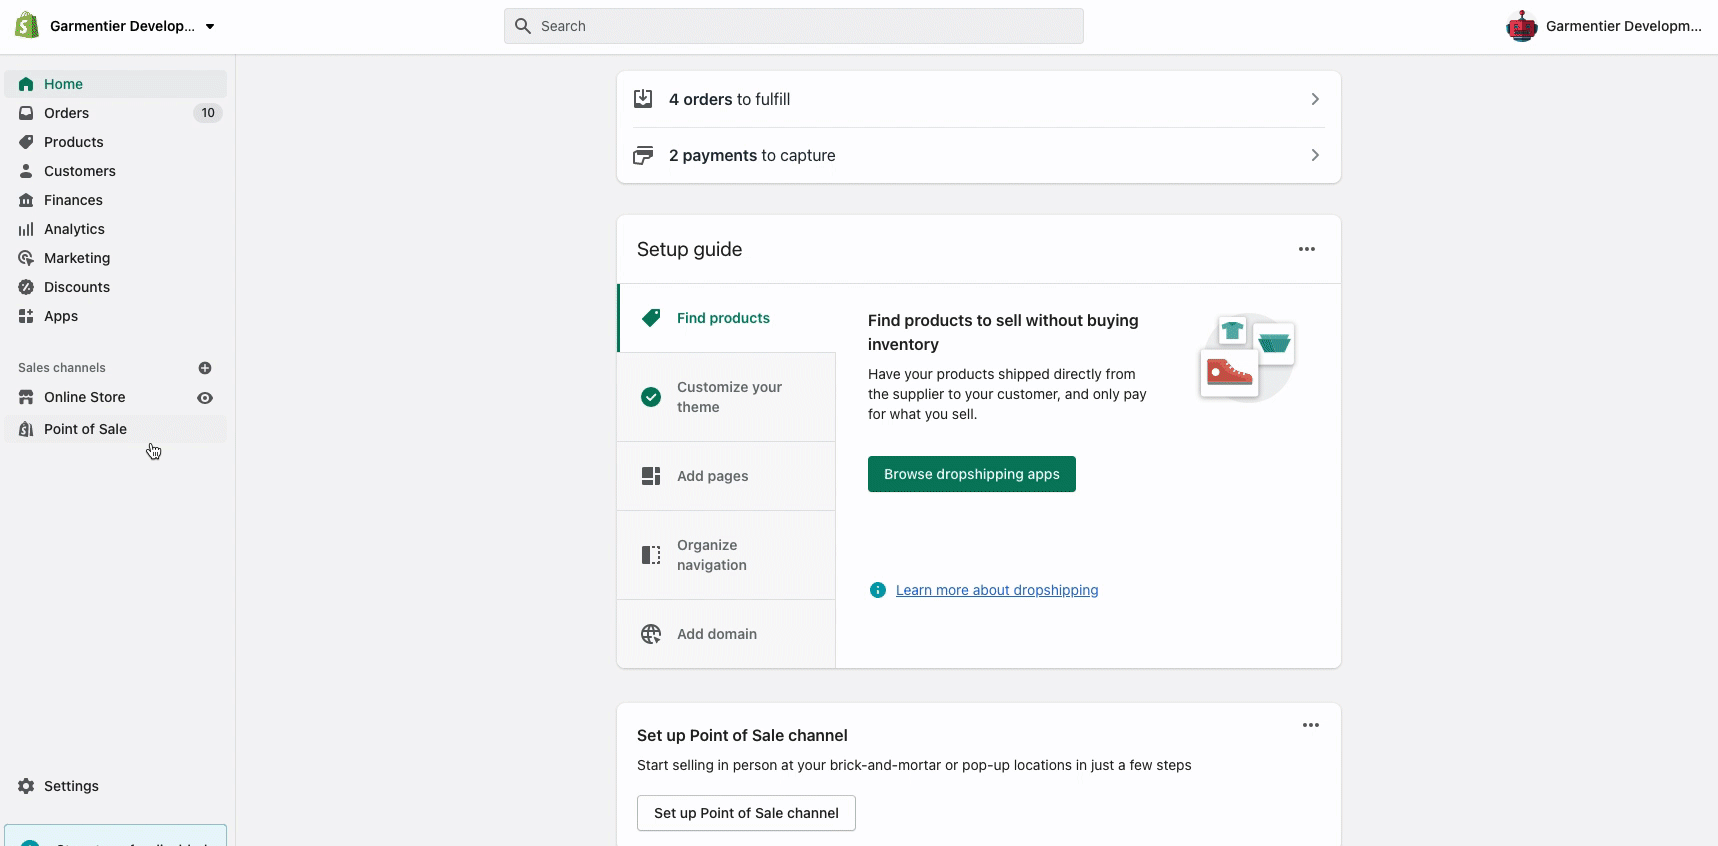Click the fulfill orders download icon
Image resolution: width=1718 pixels, height=846 pixels.
pos(643,99)
